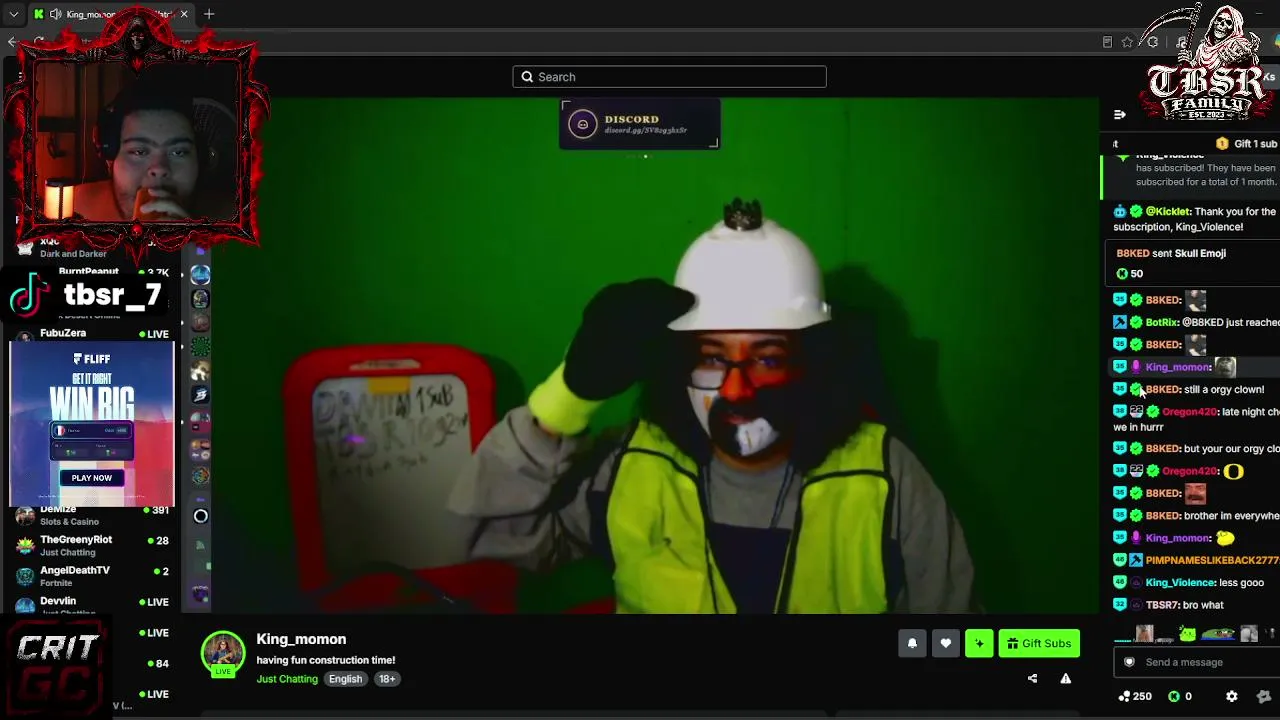Viewport: 1280px width, 720px height.
Task: Open King_momon's channel avatar
Action: (223, 653)
